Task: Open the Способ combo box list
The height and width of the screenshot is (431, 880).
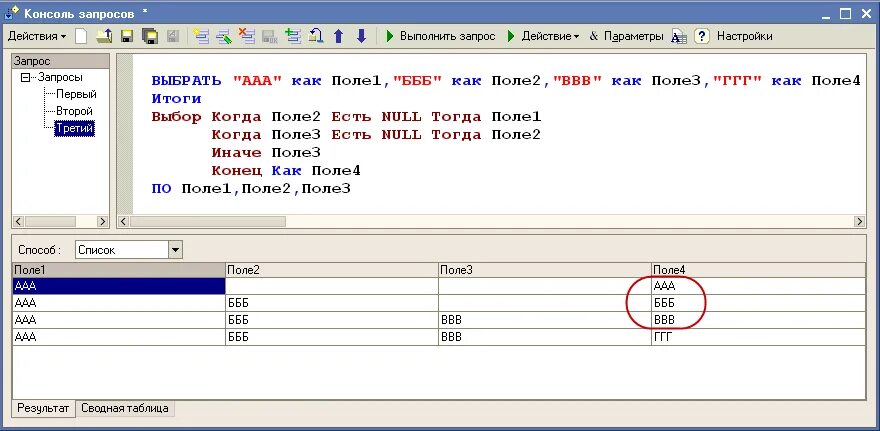Action: click(x=176, y=250)
